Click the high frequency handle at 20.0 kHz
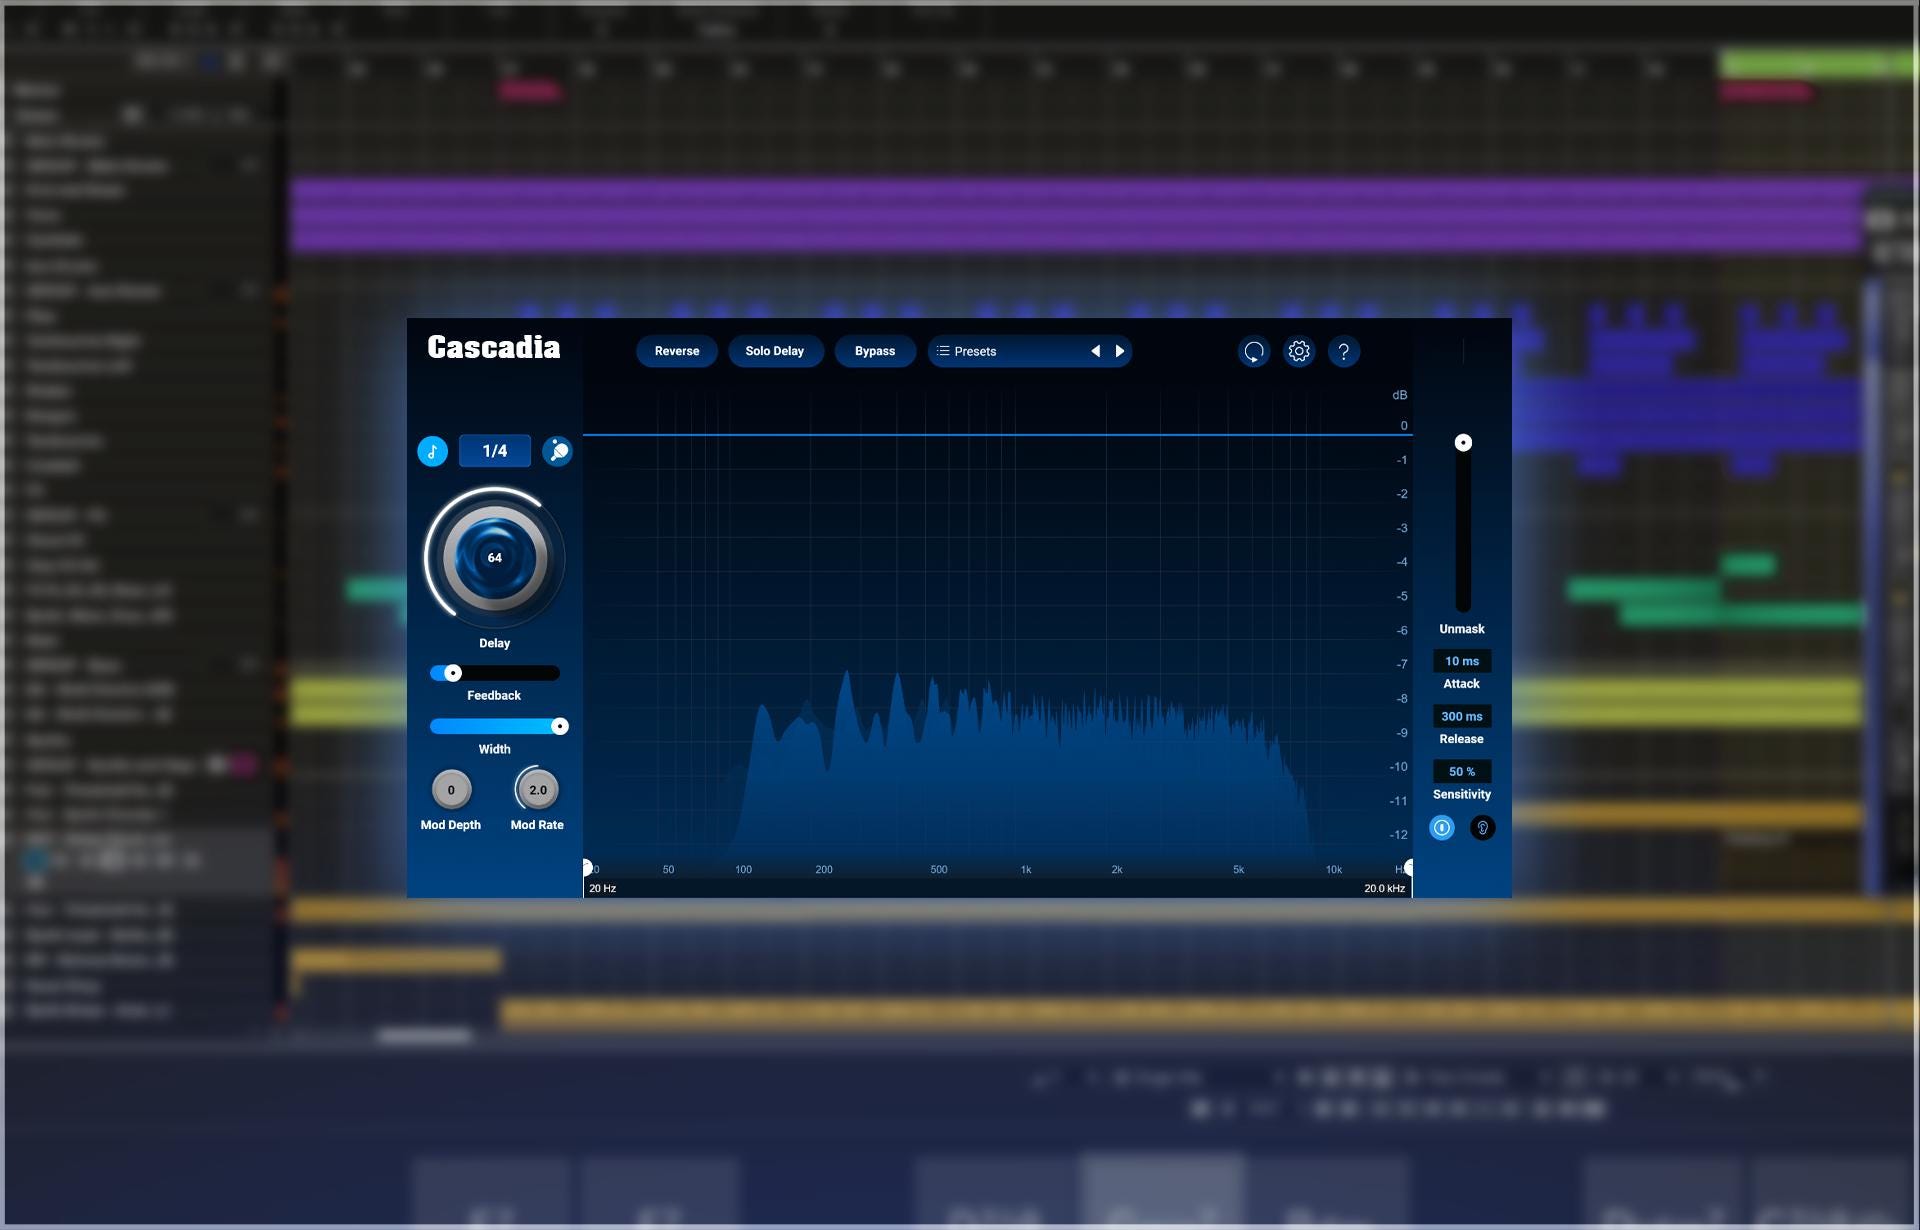 click(1409, 867)
